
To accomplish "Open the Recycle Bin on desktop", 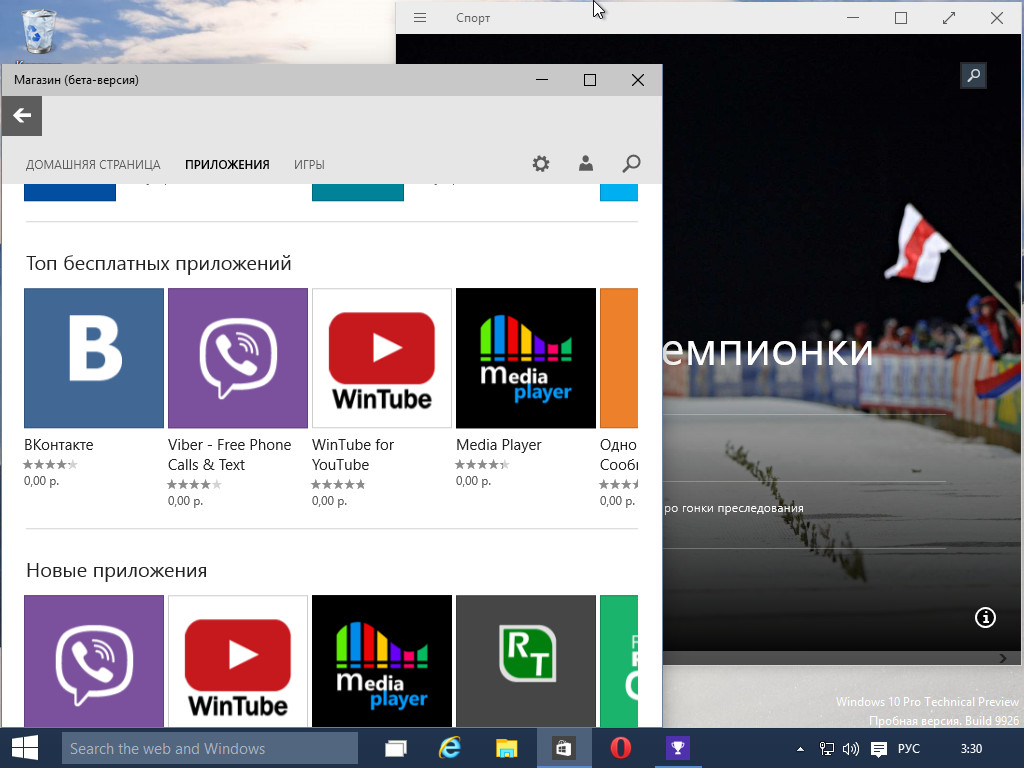I will [x=39, y=31].
